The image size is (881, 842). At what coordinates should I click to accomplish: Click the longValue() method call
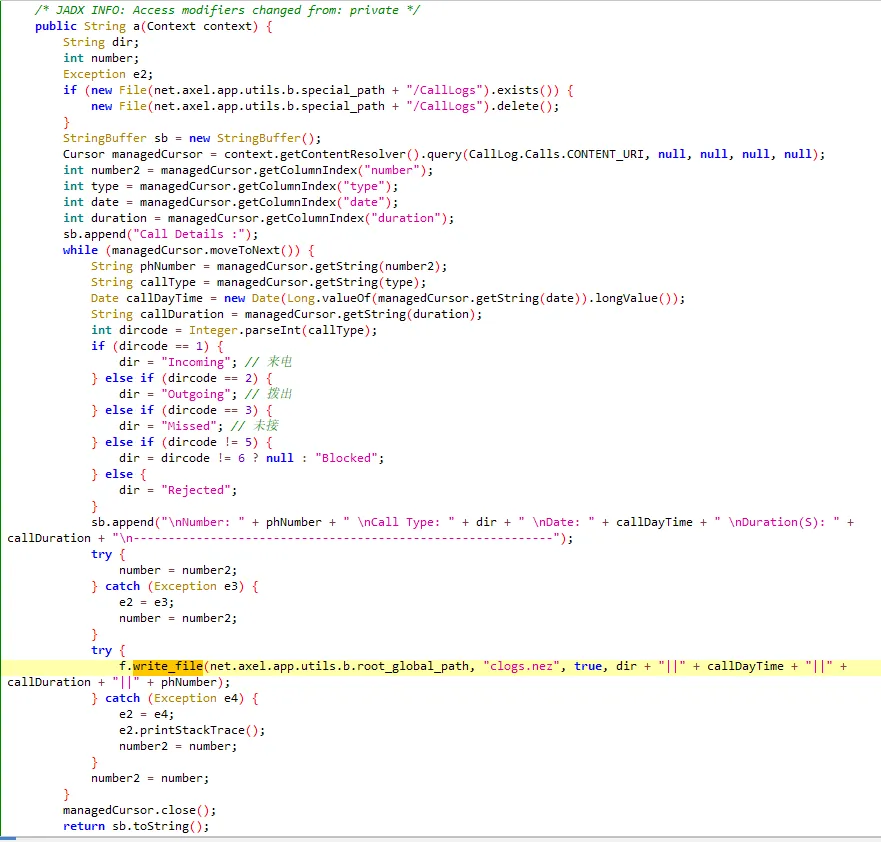(633, 298)
